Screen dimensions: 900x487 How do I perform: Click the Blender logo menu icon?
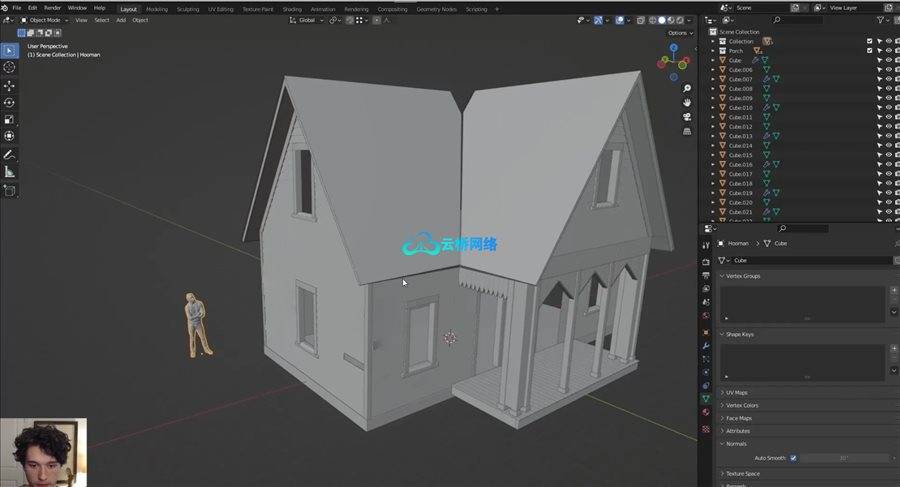5,8
